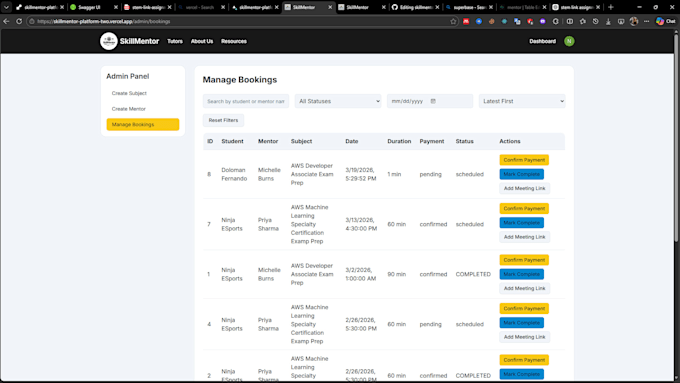This screenshot has height=383, width=680.
Task: Open browser settings ellipsis menu
Action: (x=647, y=21)
